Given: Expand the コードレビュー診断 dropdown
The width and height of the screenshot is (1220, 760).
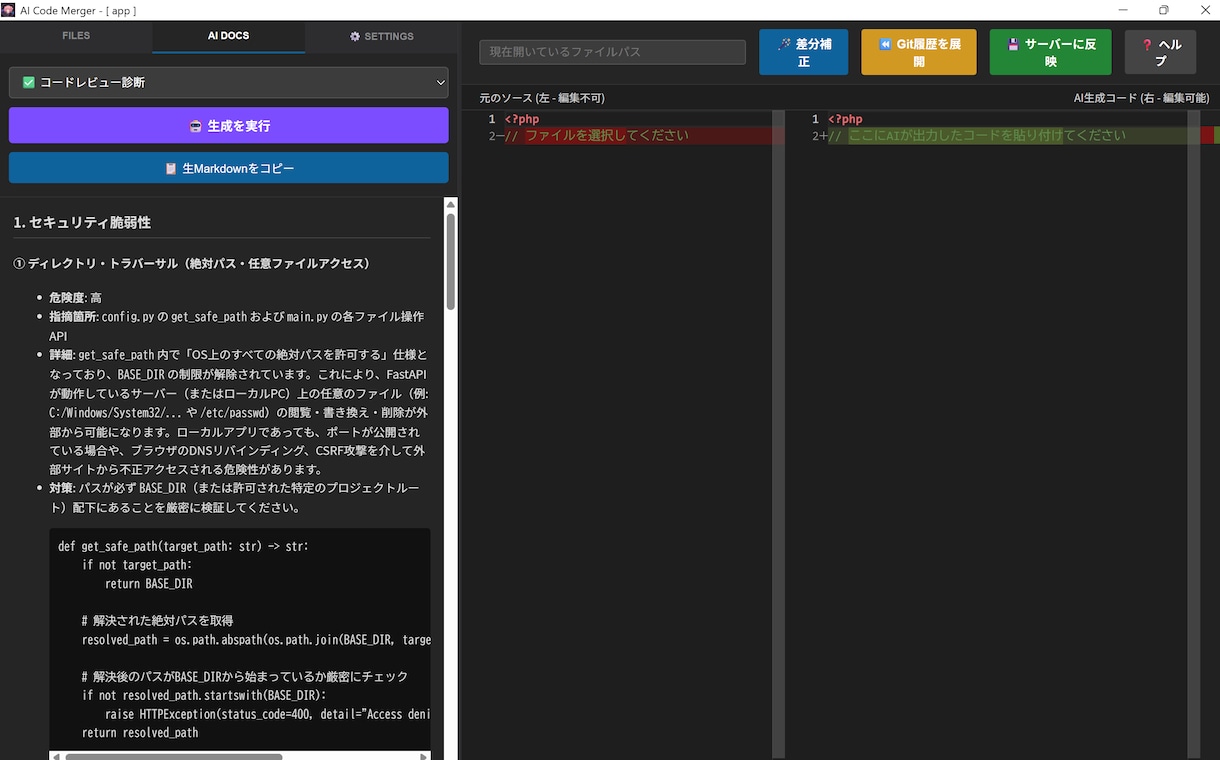Looking at the screenshot, I should point(228,82).
